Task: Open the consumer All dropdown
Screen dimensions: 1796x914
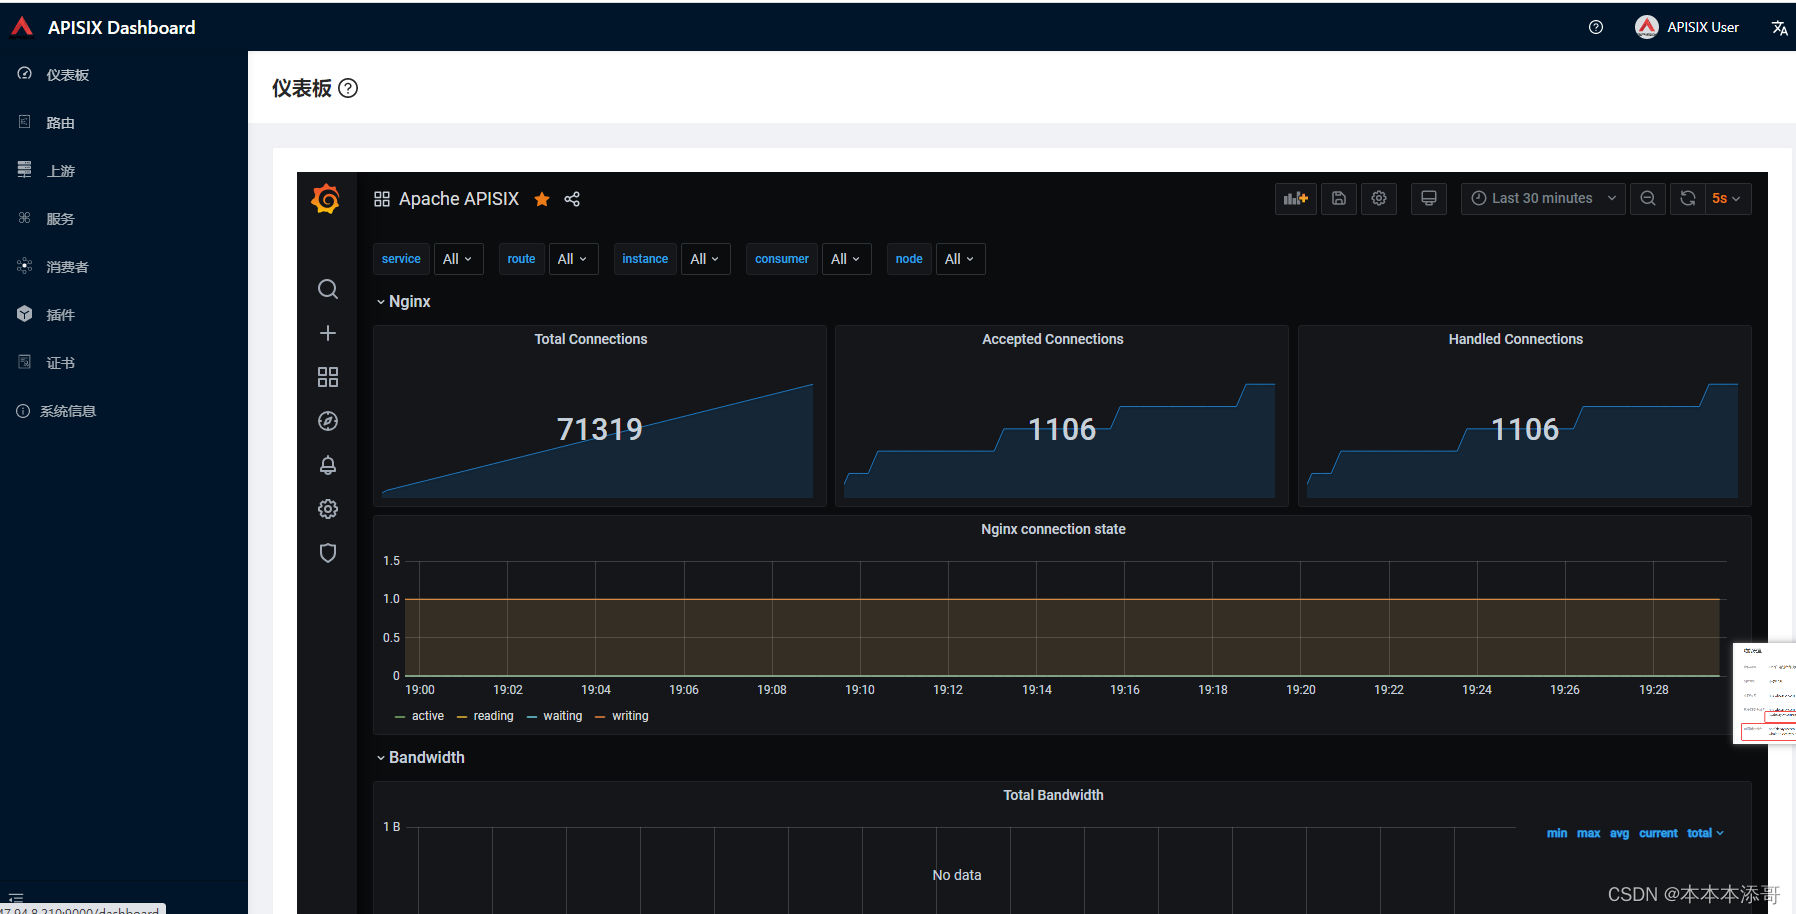Action: [x=846, y=259]
